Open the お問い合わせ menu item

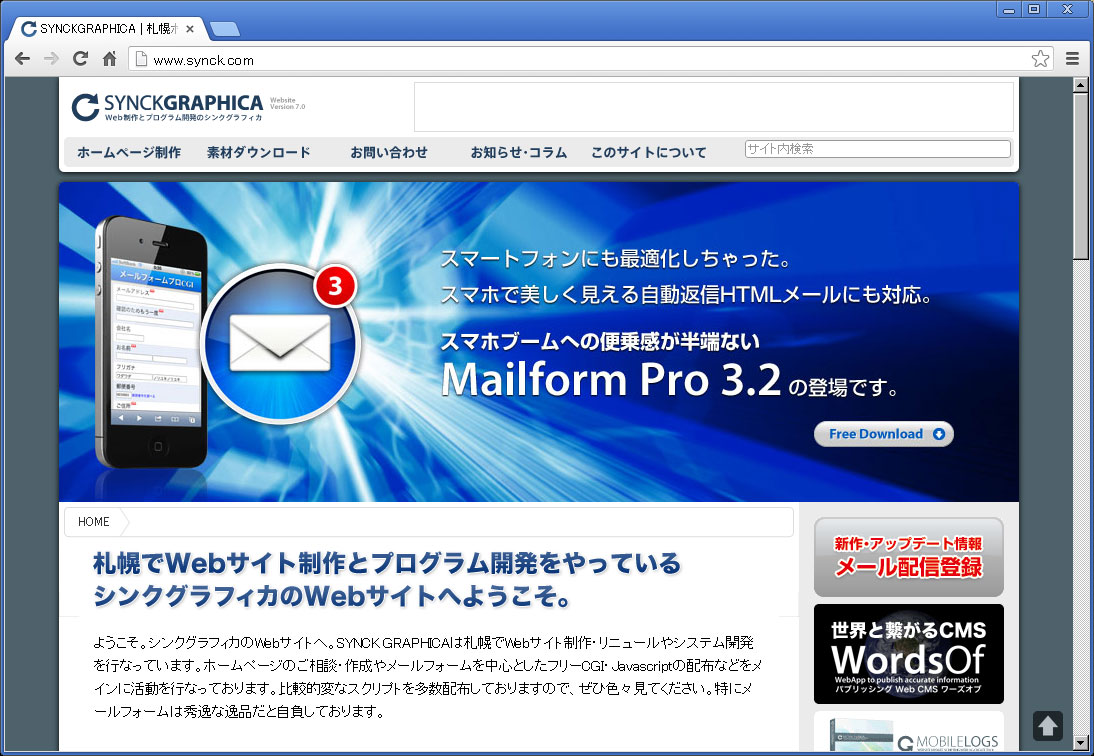pos(389,152)
